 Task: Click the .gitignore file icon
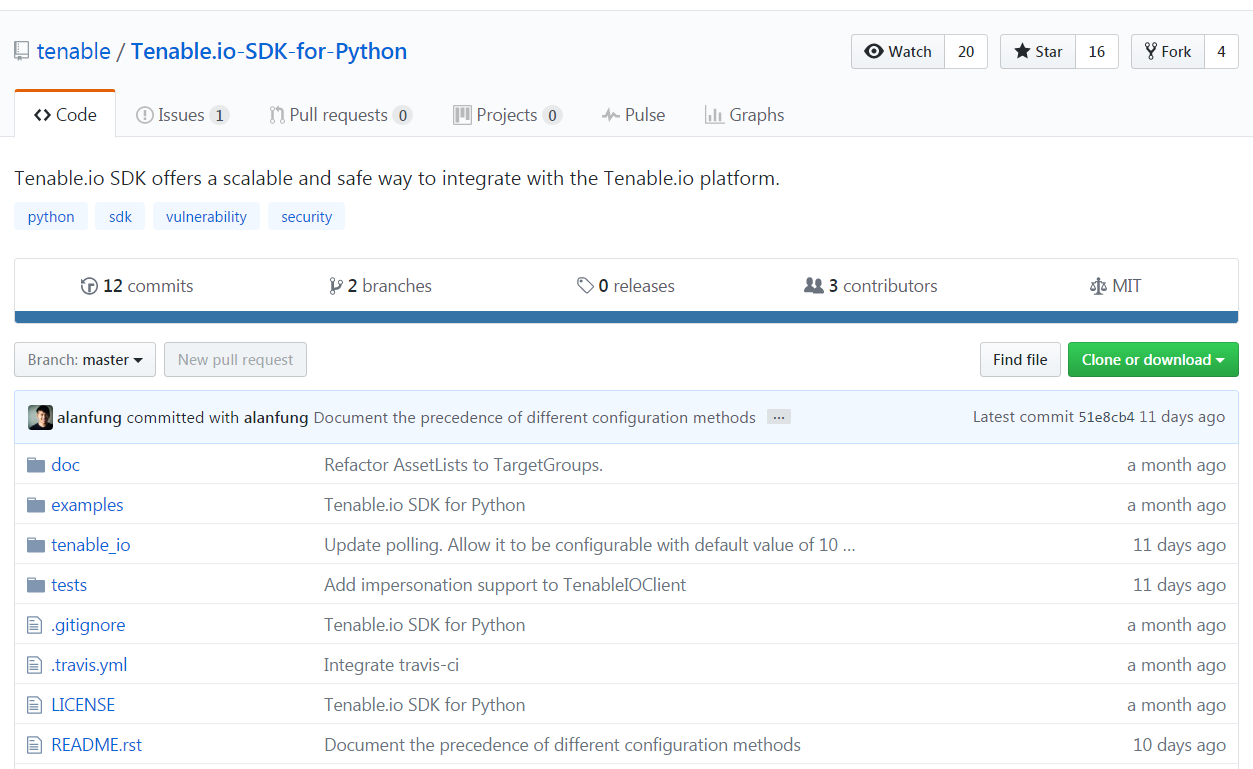[35, 625]
